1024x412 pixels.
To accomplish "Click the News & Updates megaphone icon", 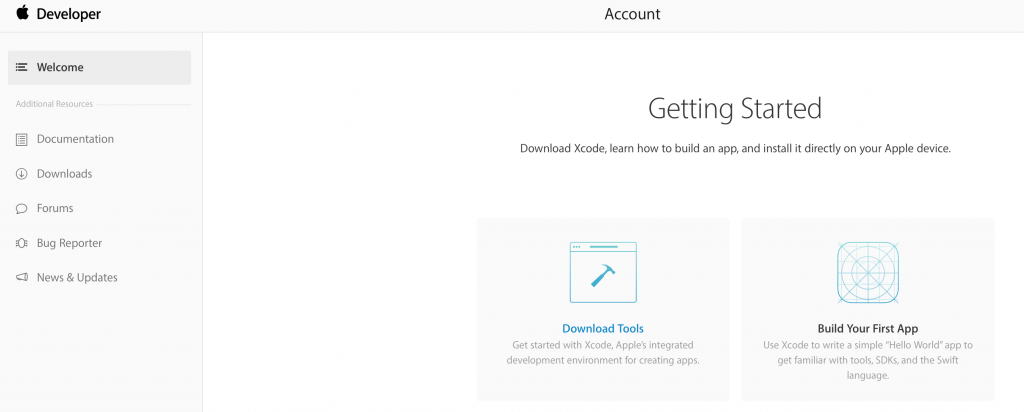I will click(22, 277).
